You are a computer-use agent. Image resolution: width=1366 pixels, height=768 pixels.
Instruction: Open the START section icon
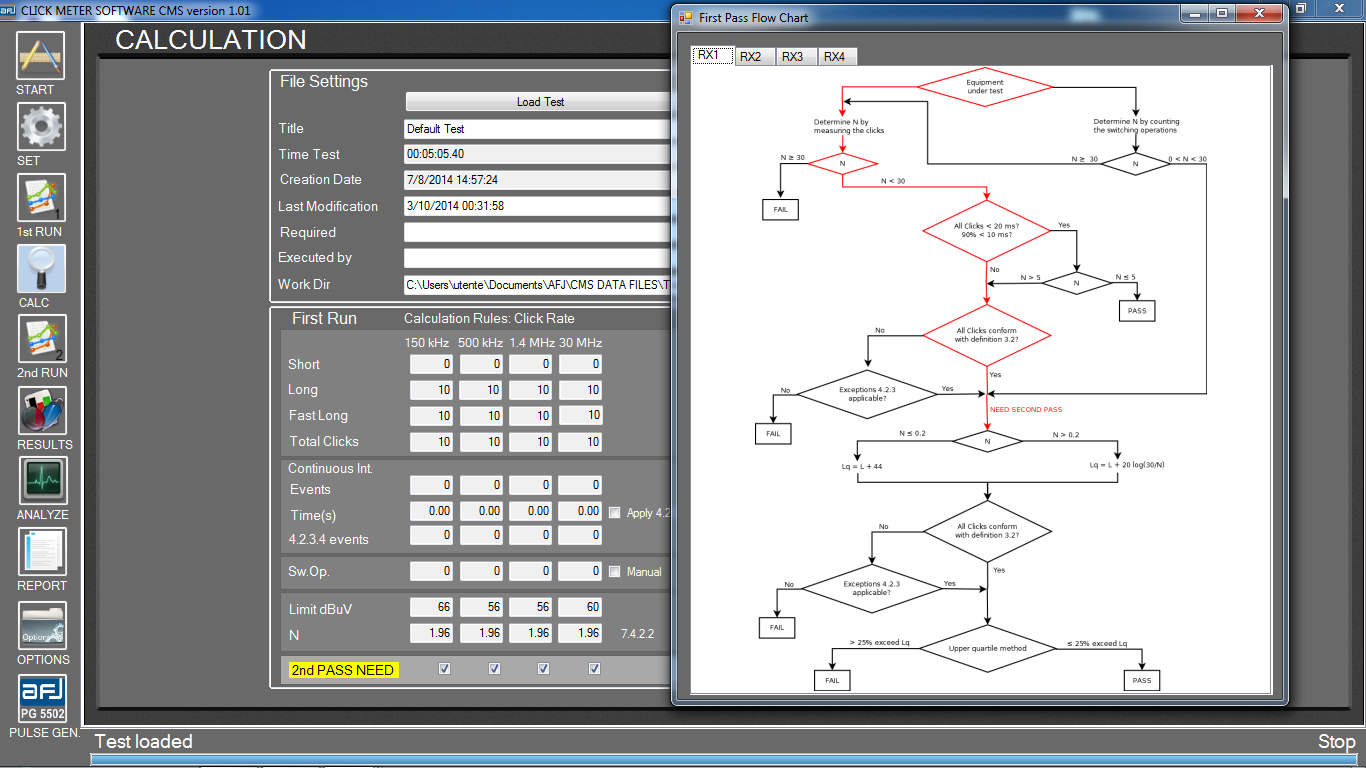41,56
